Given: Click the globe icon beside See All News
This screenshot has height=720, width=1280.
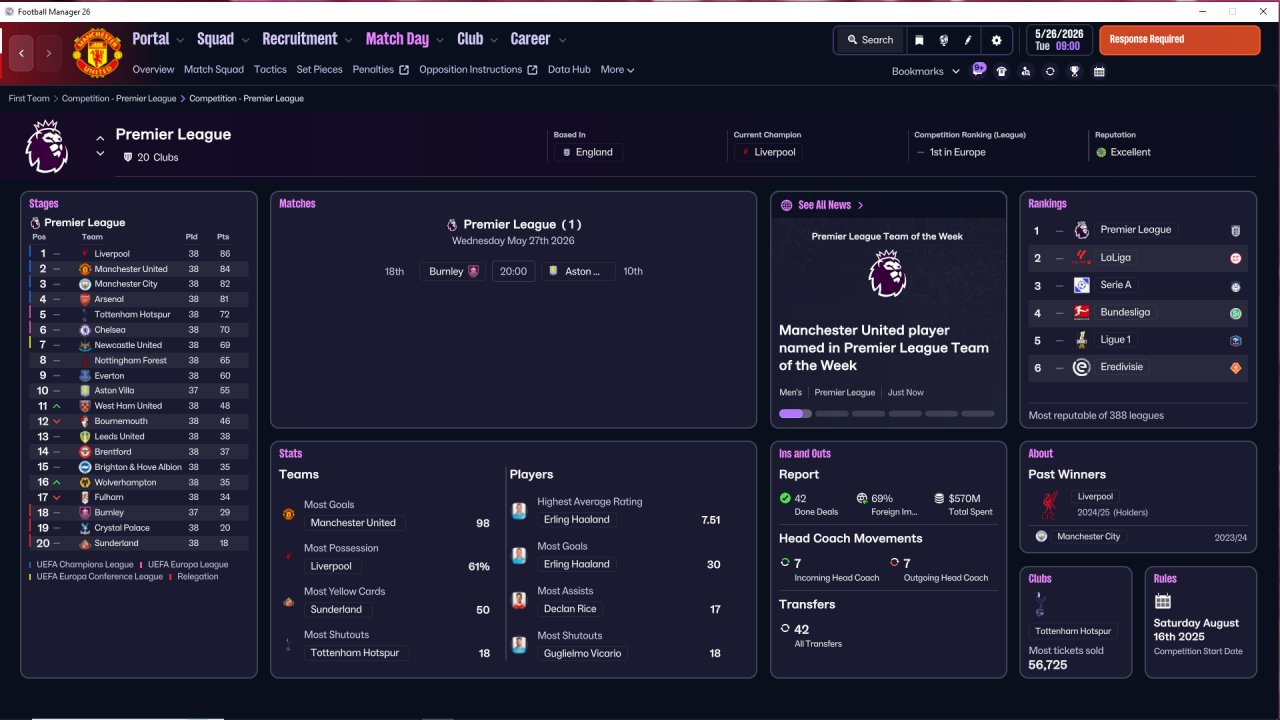Looking at the screenshot, I should (786, 205).
